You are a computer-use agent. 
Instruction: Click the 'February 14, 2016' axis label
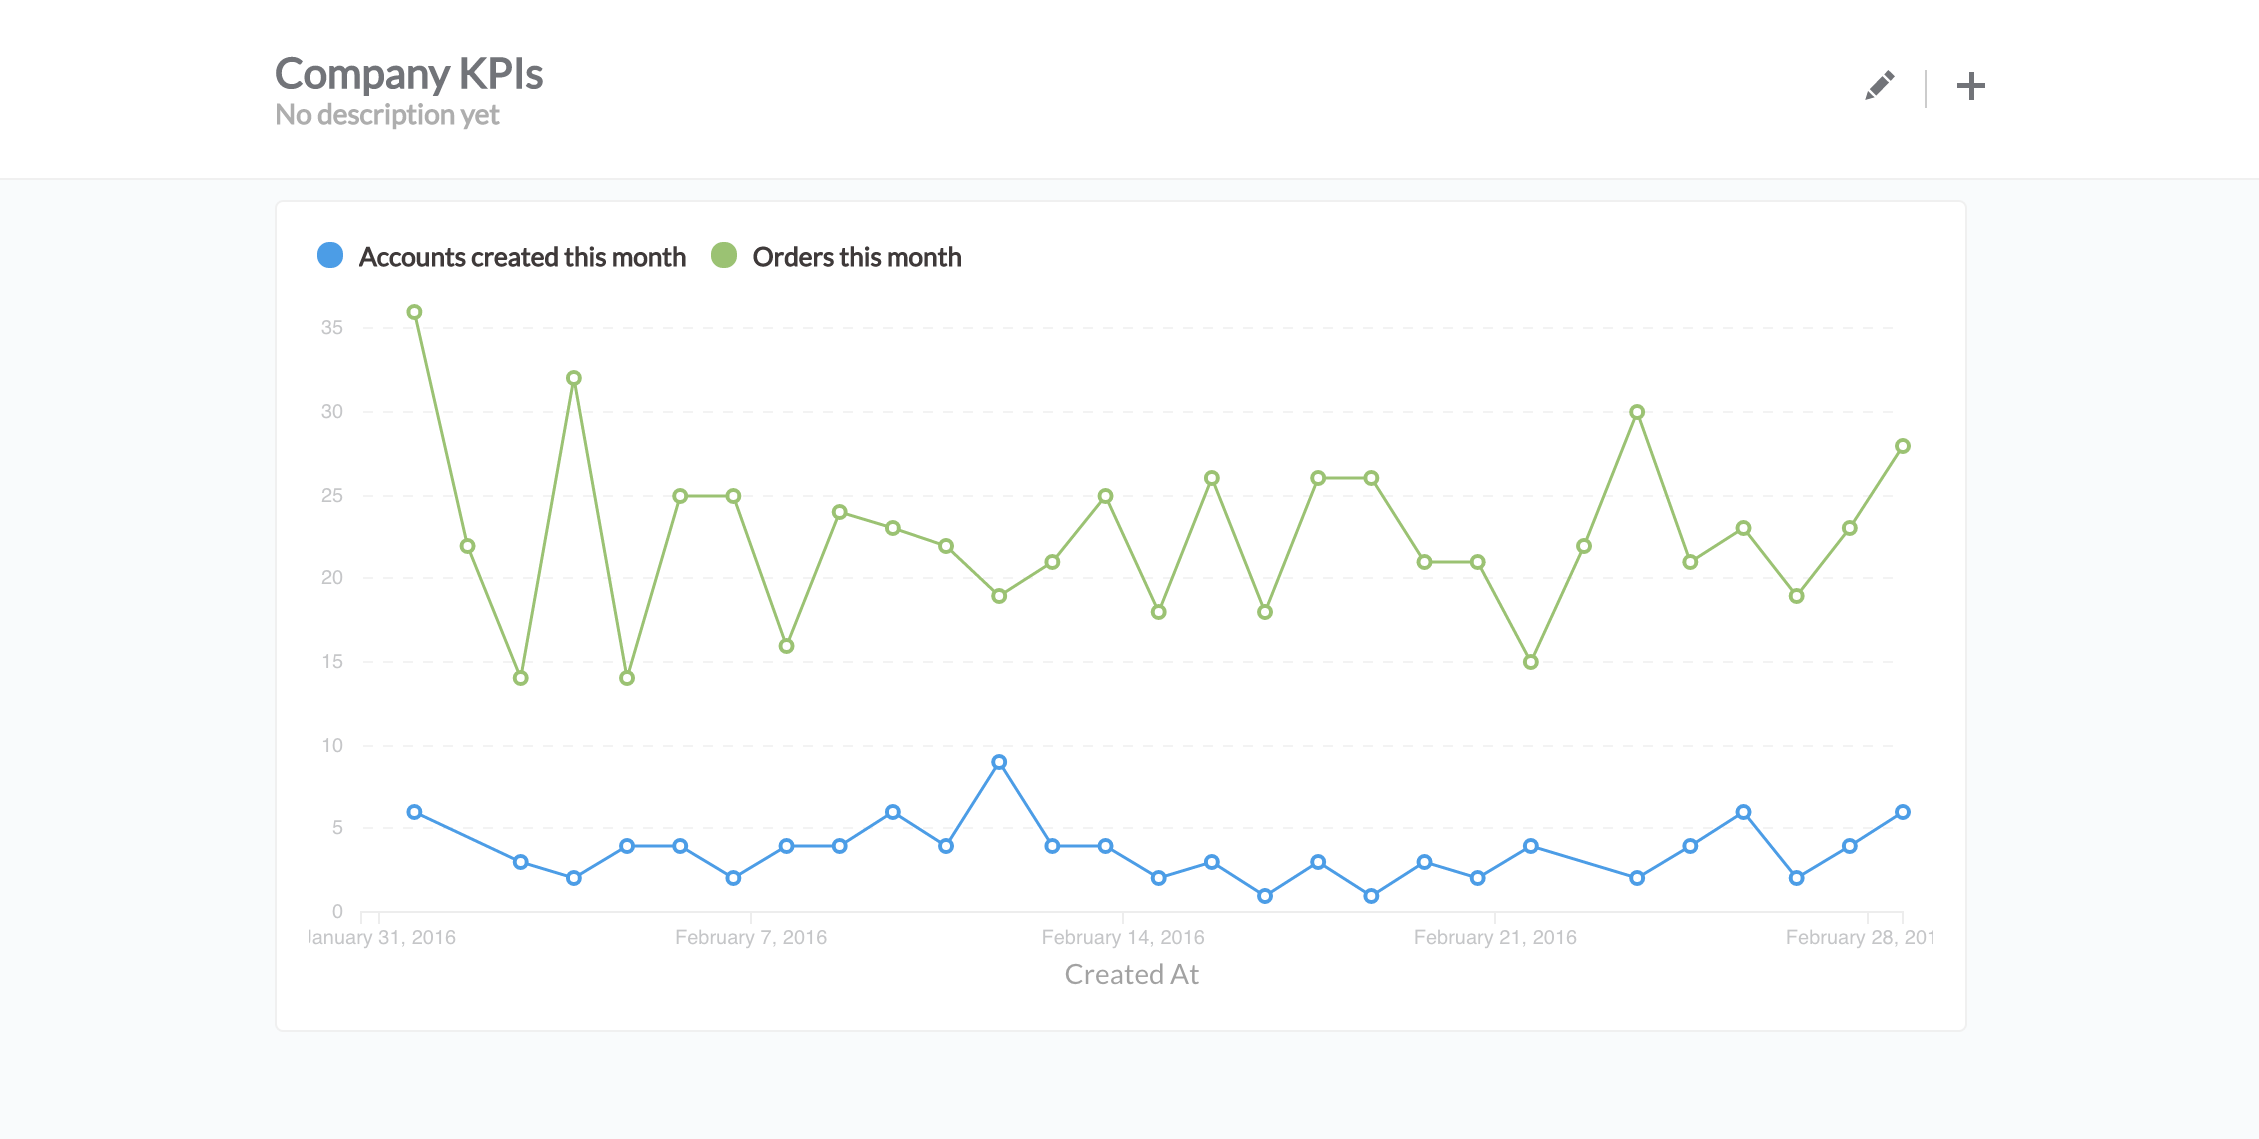click(1123, 937)
